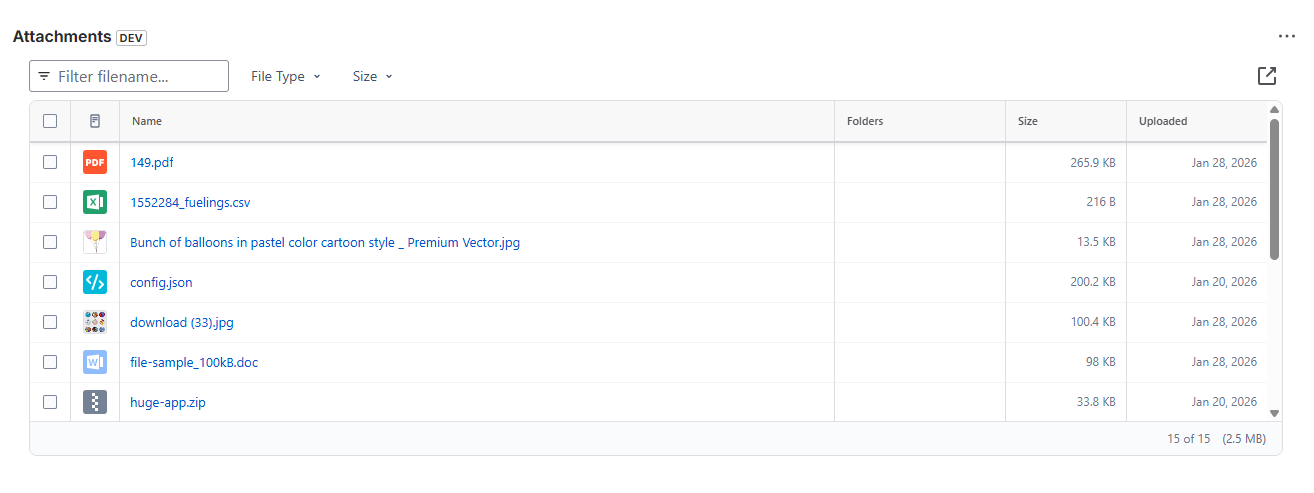Open the config.json file link
Screen dimensions: 1314x493
161,282
